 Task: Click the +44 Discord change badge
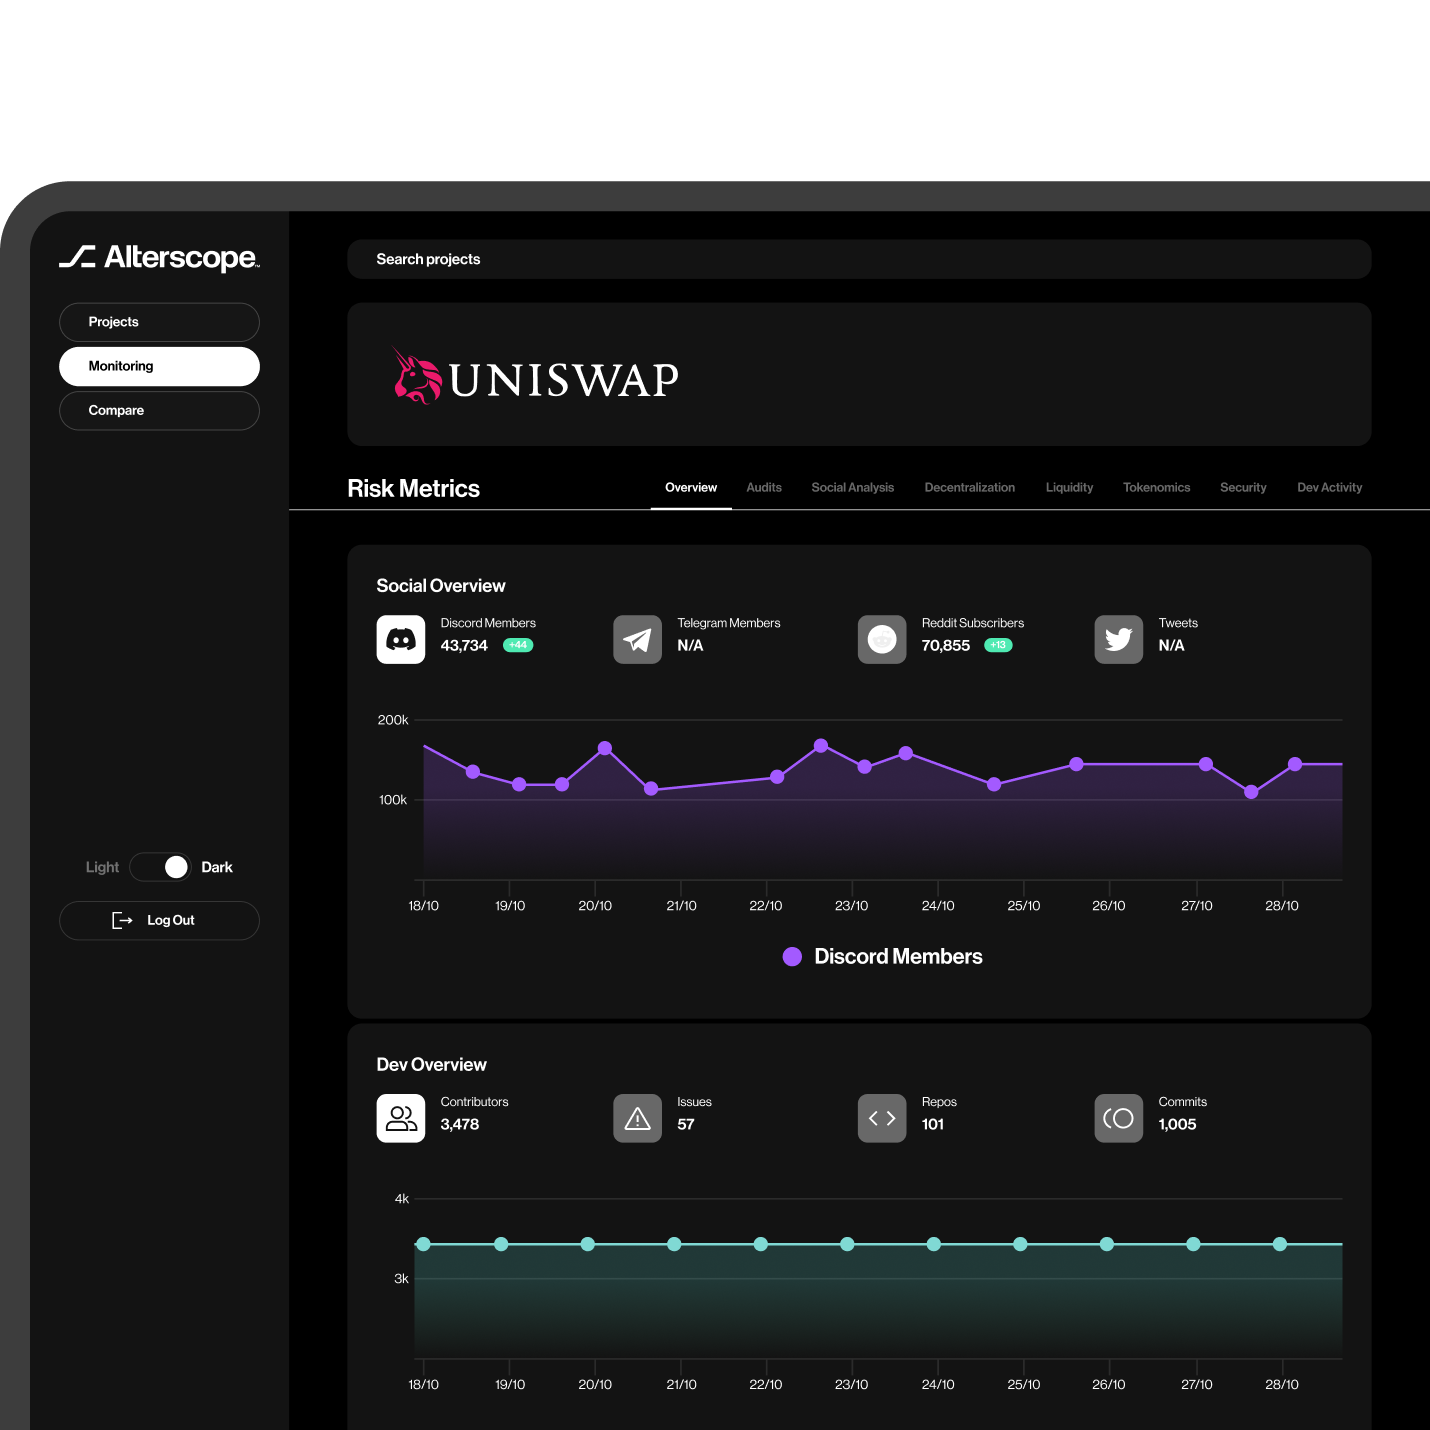pyautogui.click(x=518, y=645)
